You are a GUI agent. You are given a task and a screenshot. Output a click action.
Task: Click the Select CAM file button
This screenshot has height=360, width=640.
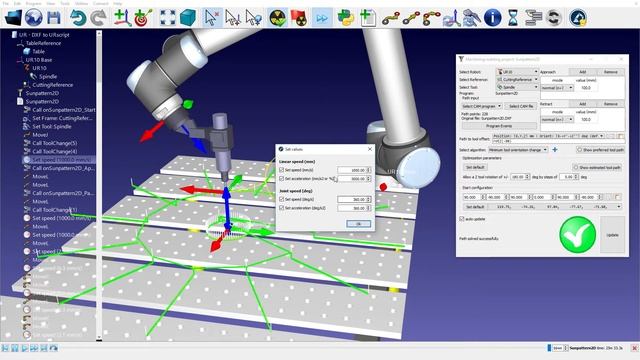coord(521,106)
